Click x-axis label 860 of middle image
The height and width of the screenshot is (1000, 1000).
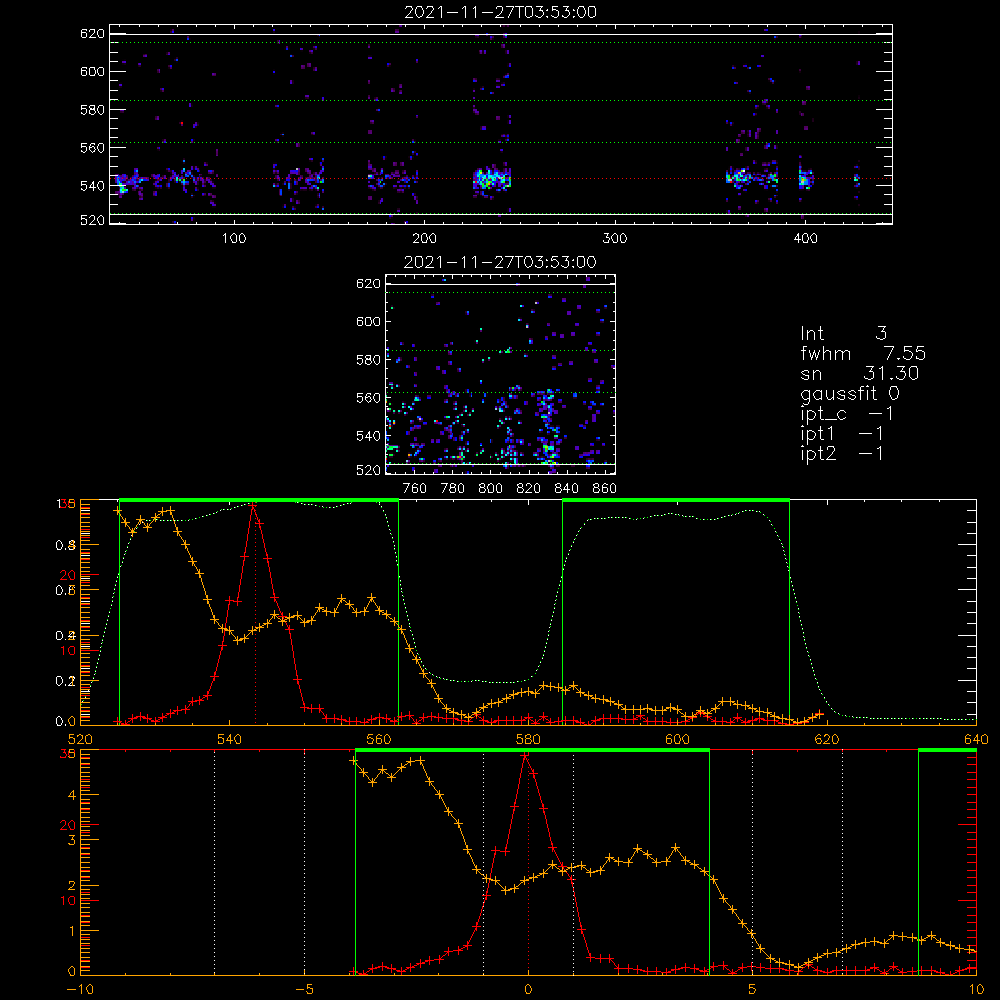pos(605,489)
